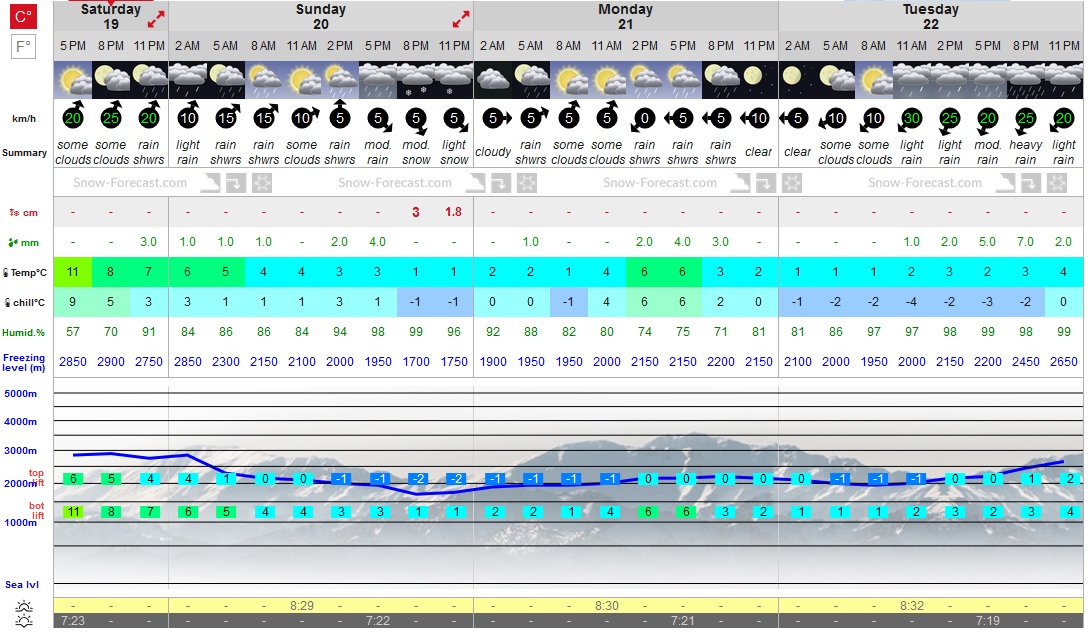Expand the Sunday 20 forecast column
This screenshot has width=1091, height=634.
461,19
